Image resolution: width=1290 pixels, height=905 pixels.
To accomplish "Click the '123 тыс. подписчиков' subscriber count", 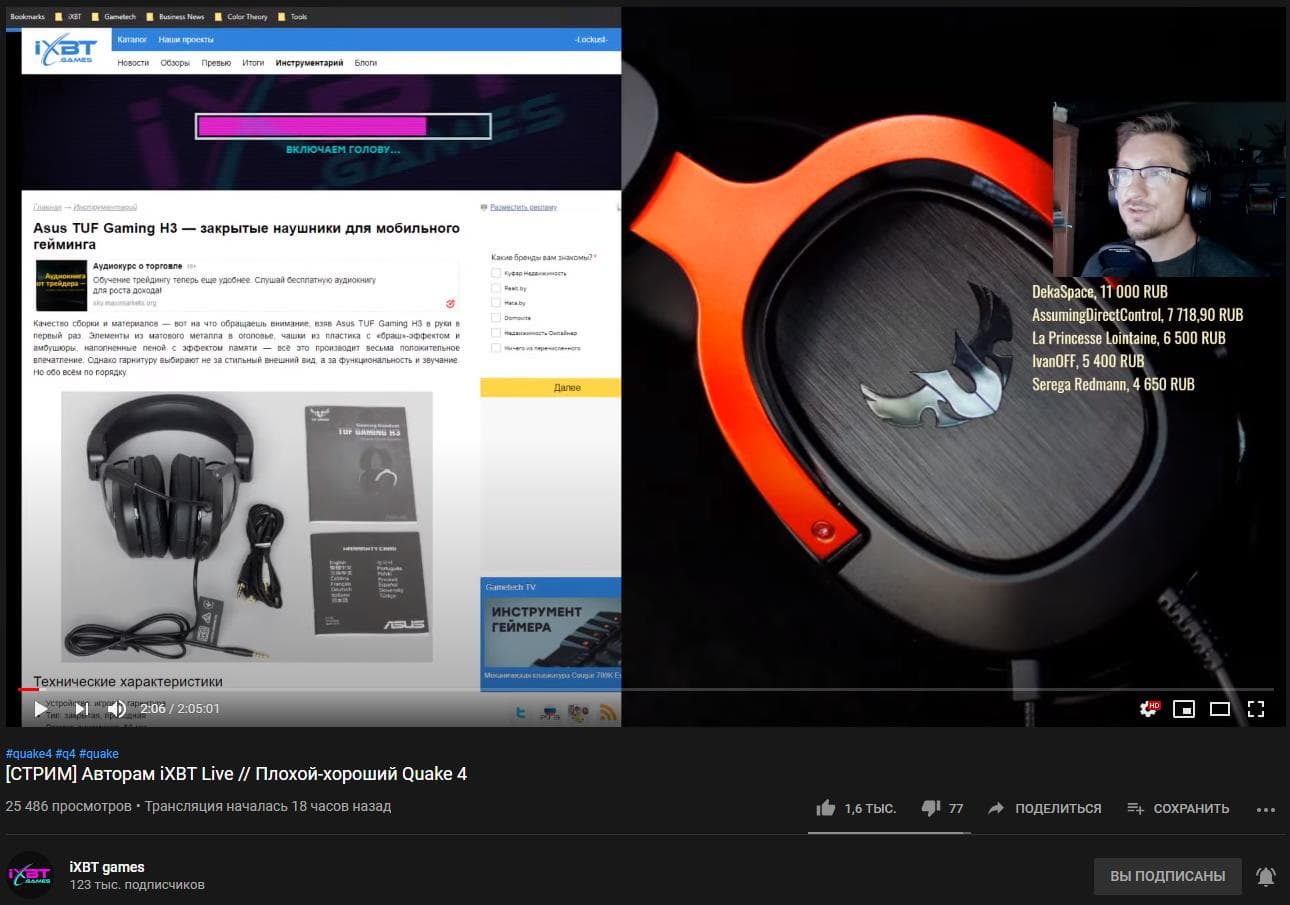I will tap(137, 885).
